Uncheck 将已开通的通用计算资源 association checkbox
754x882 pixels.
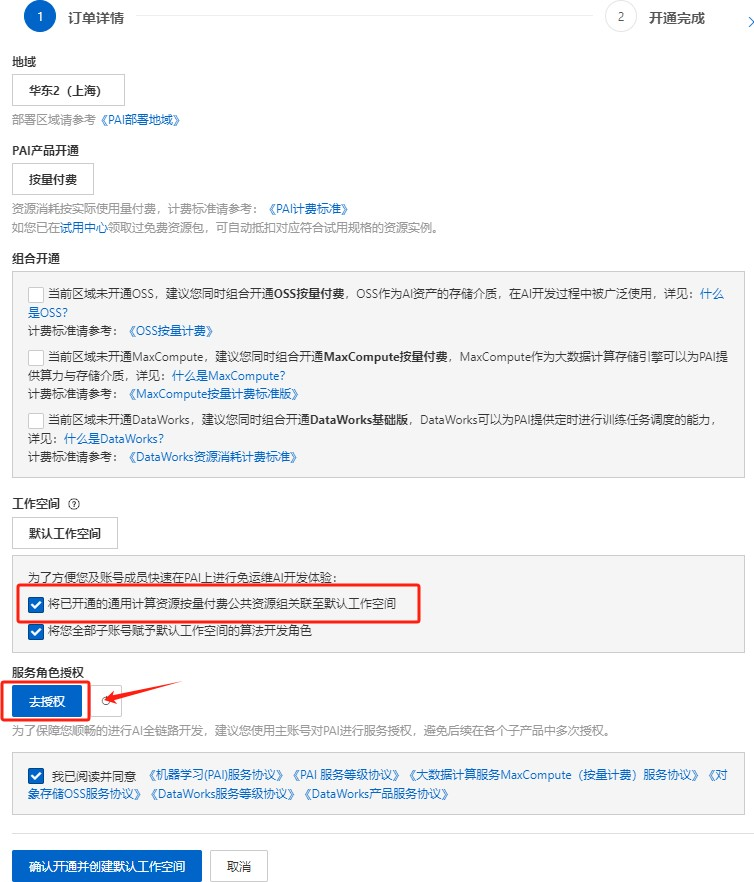pos(36,605)
